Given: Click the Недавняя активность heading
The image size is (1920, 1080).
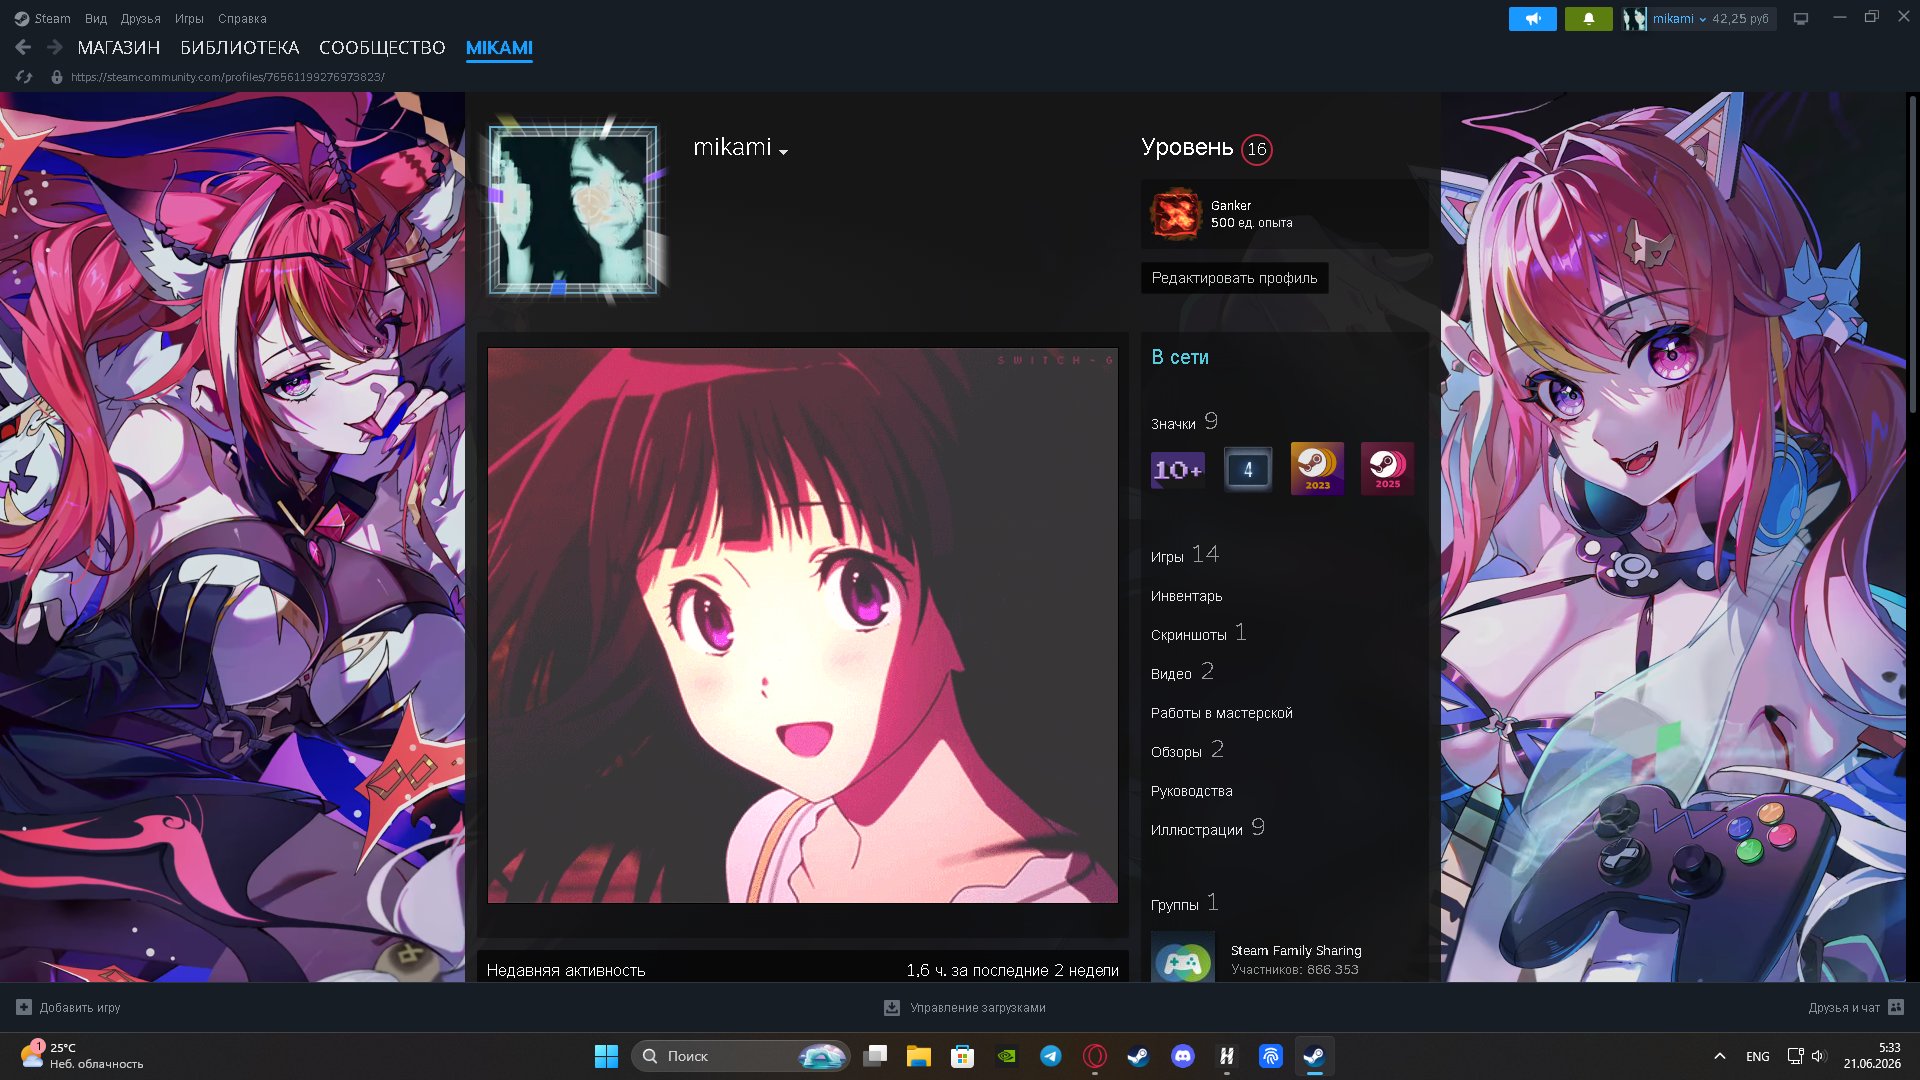Looking at the screenshot, I should [566, 970].
